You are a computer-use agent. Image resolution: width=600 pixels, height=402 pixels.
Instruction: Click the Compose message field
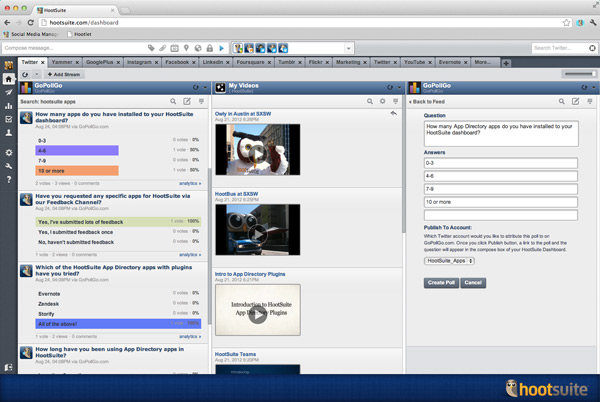pos(74,48)
